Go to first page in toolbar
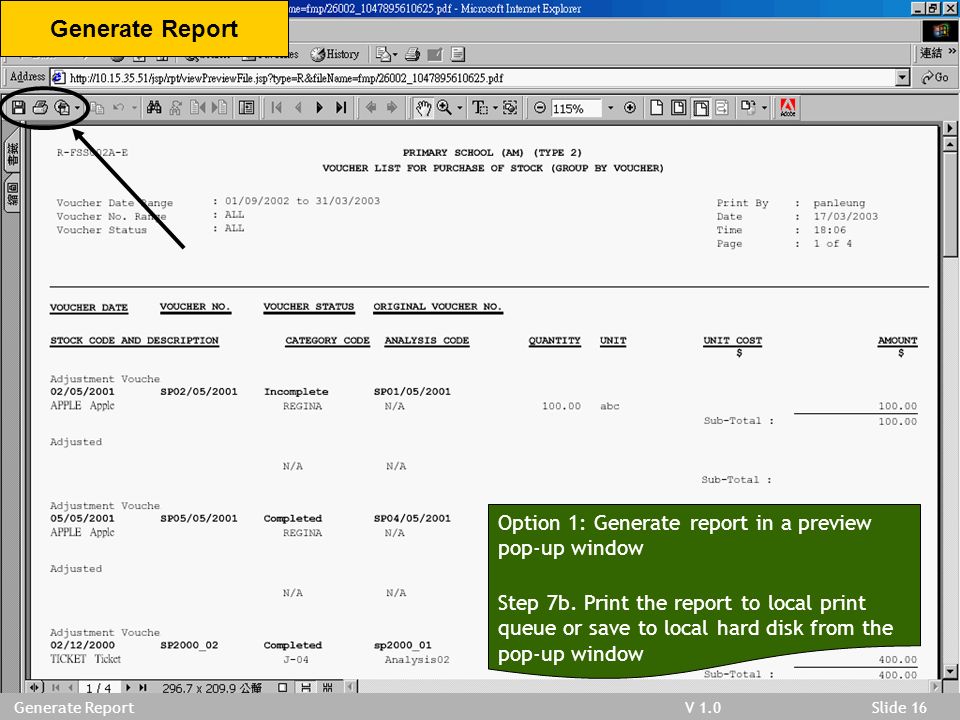The height and width of the screenshot is (720, 960). pos(277,108)
